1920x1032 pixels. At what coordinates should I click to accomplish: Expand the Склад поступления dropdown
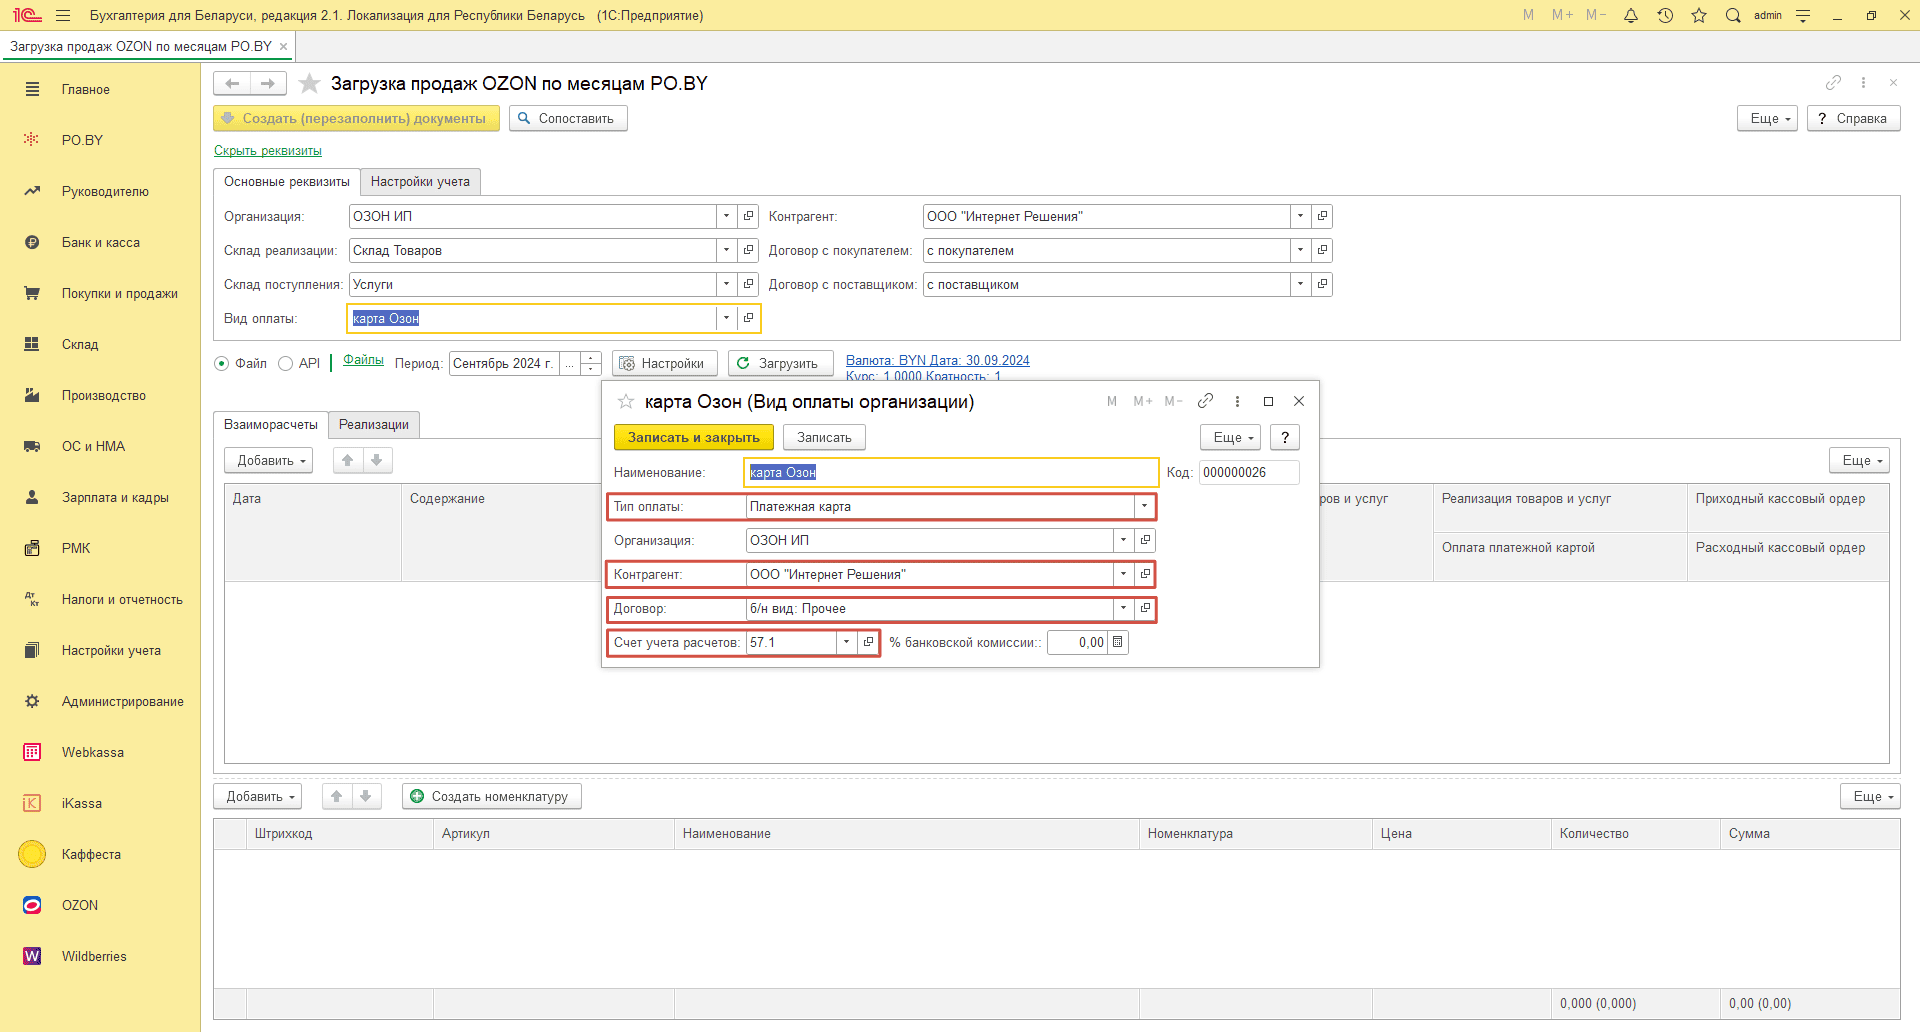tap(726, 284)
